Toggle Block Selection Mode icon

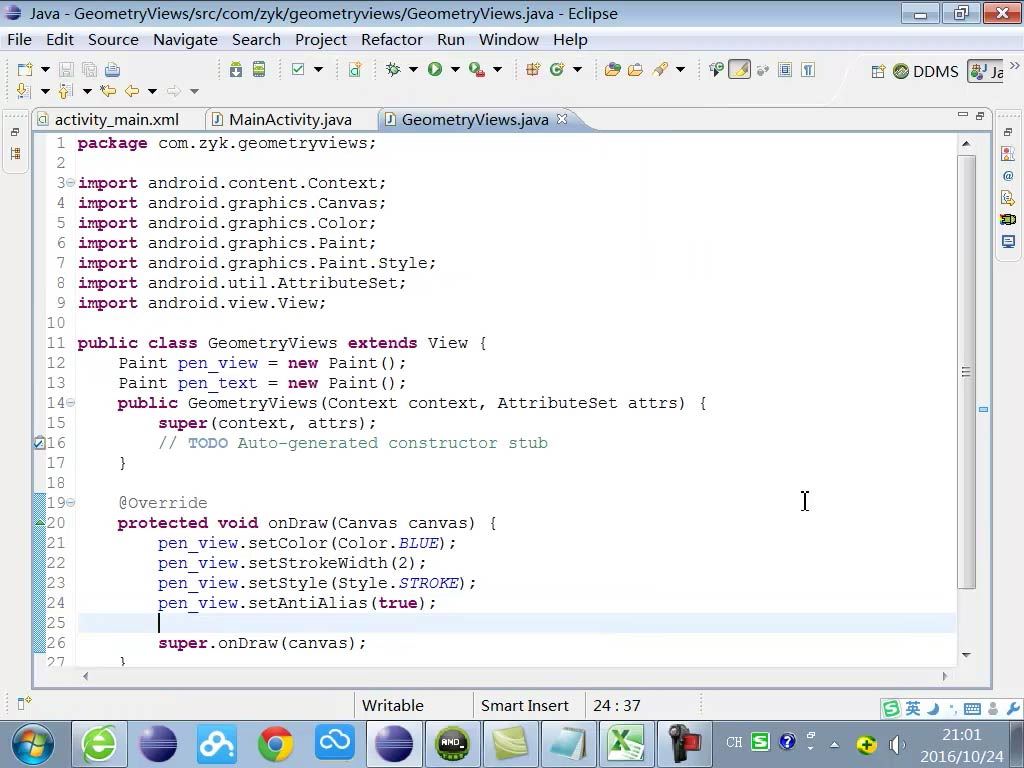pos(785,69)
